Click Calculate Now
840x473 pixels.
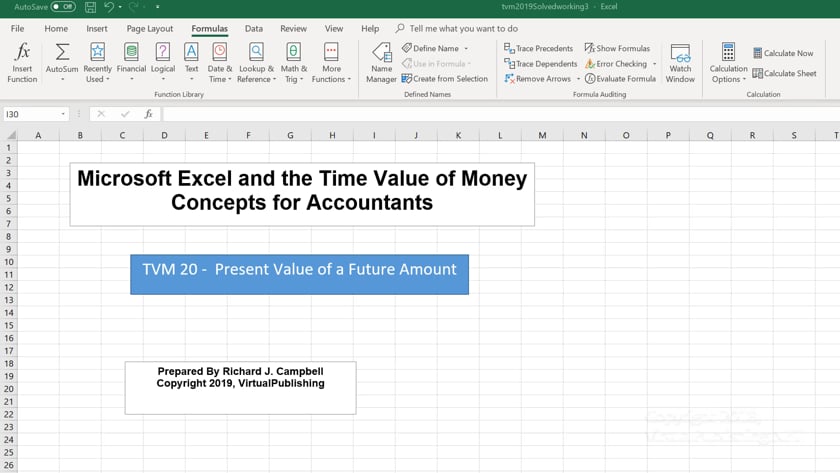(783, 53)
